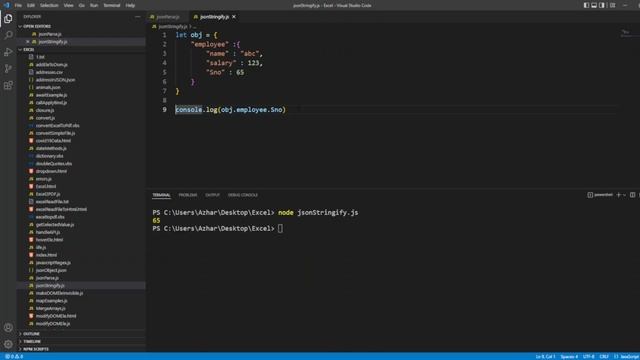Open the Run and Debug view
The width and height of the screenshot is (640, 360).
coord(8,52)
